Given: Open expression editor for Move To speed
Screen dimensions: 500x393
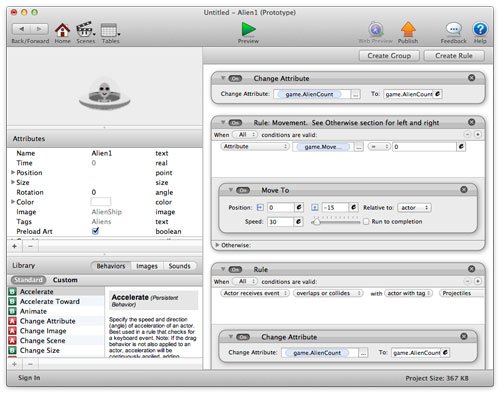Looking at the screenshot, I should click(x=299, y=222).
